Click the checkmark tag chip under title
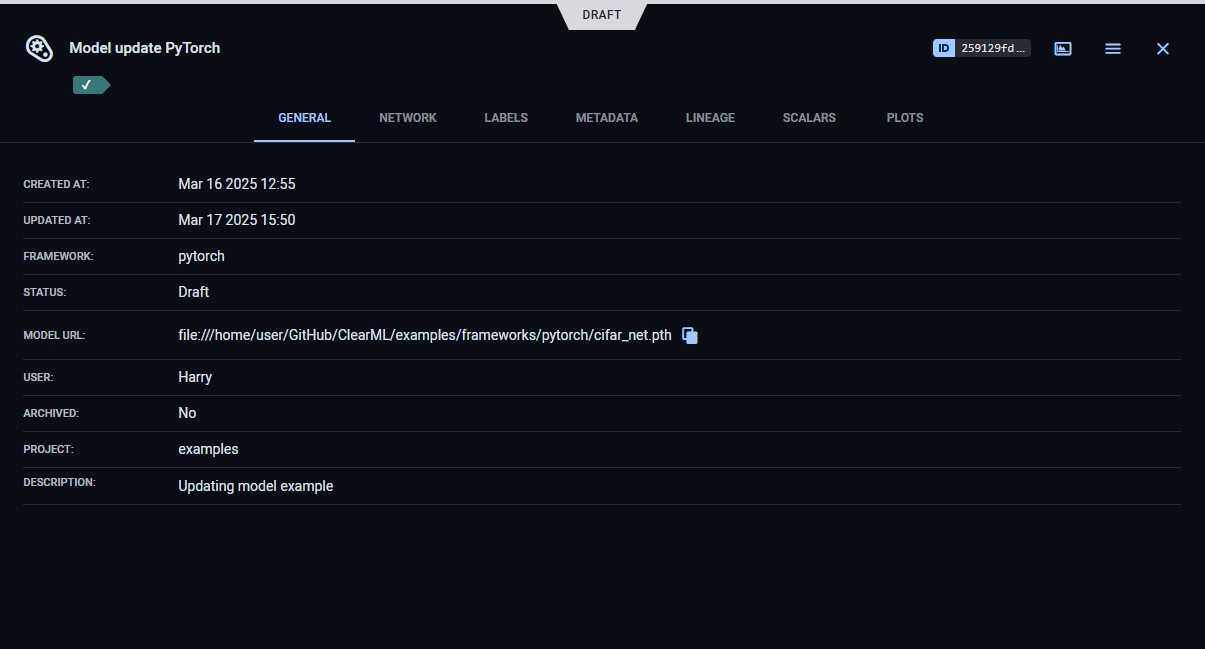 click(90, 85)
